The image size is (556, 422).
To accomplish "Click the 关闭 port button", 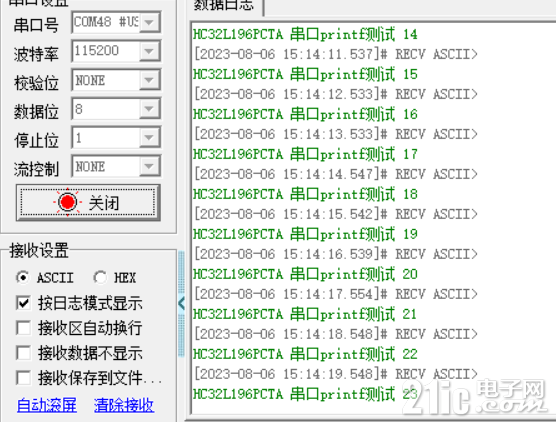I will pyautogui.click(x=88, y=202).
